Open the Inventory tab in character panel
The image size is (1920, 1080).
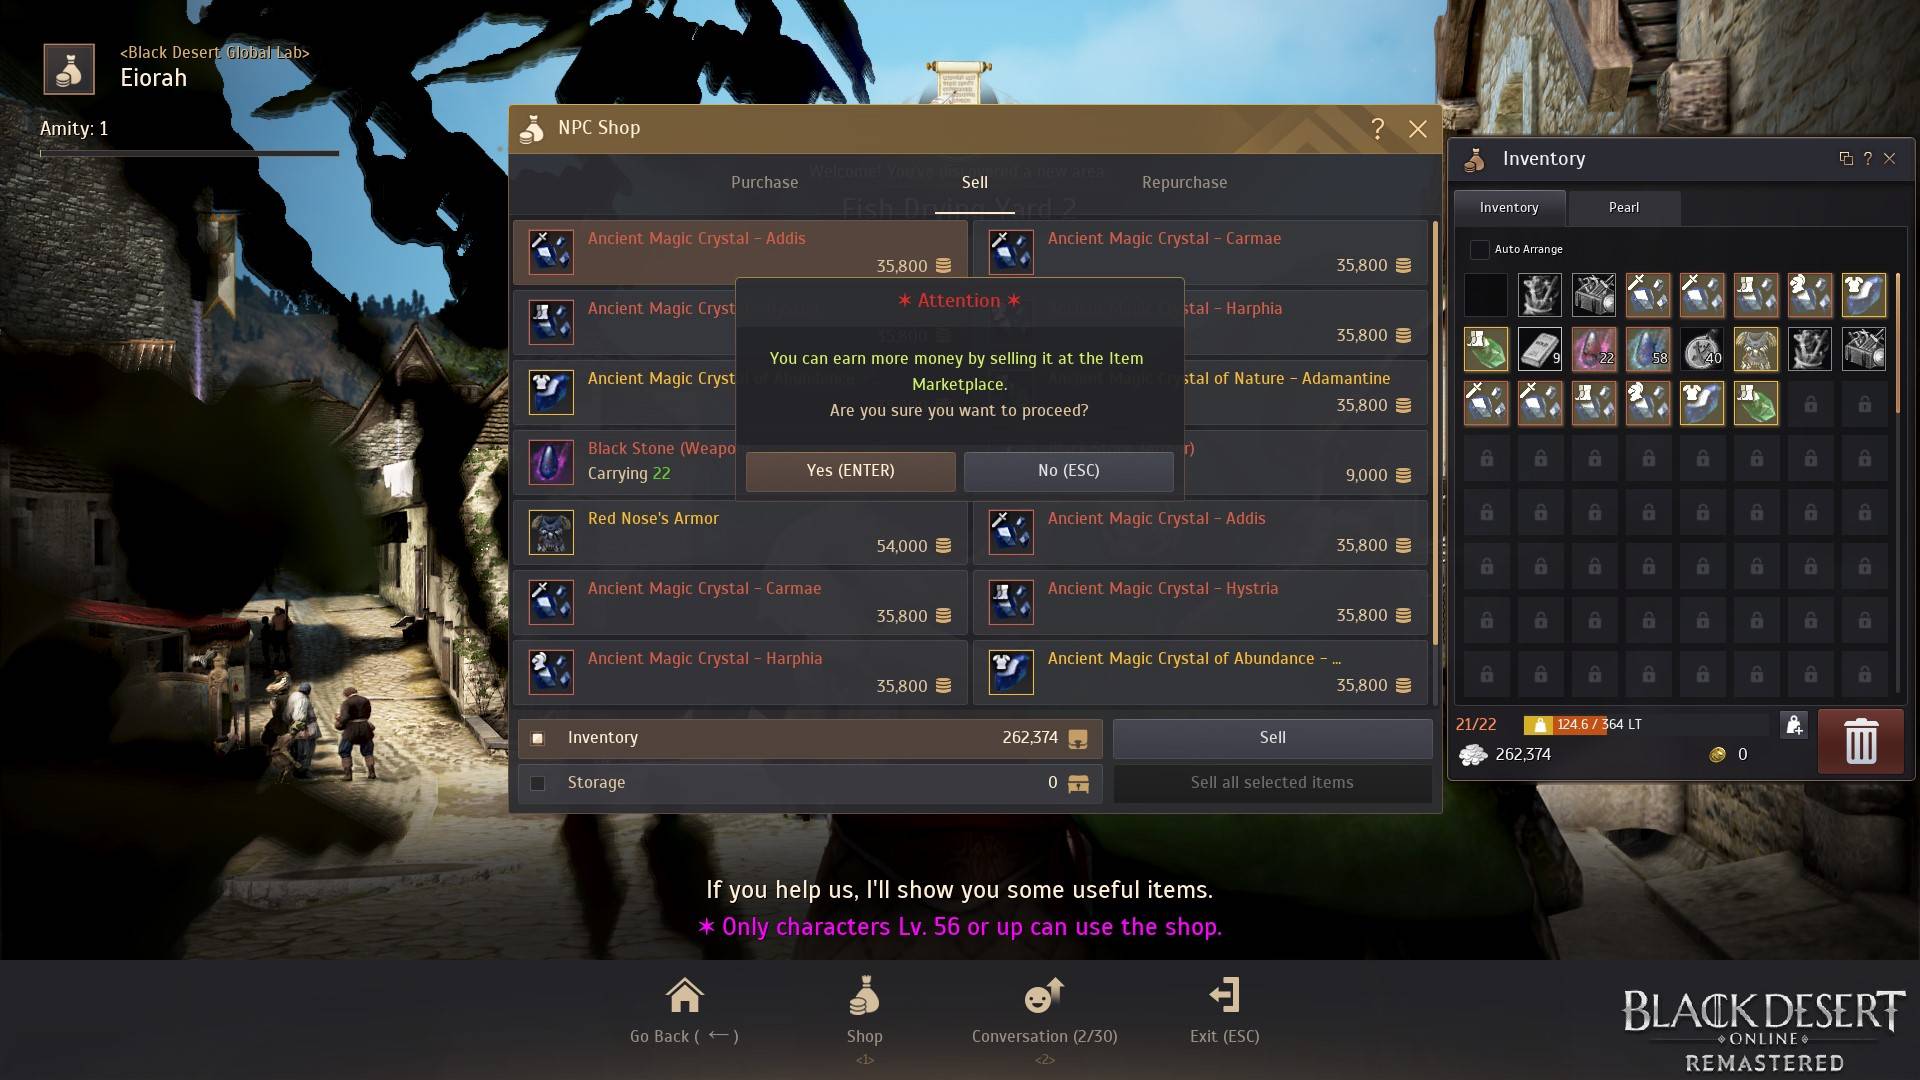[1509, 207]
